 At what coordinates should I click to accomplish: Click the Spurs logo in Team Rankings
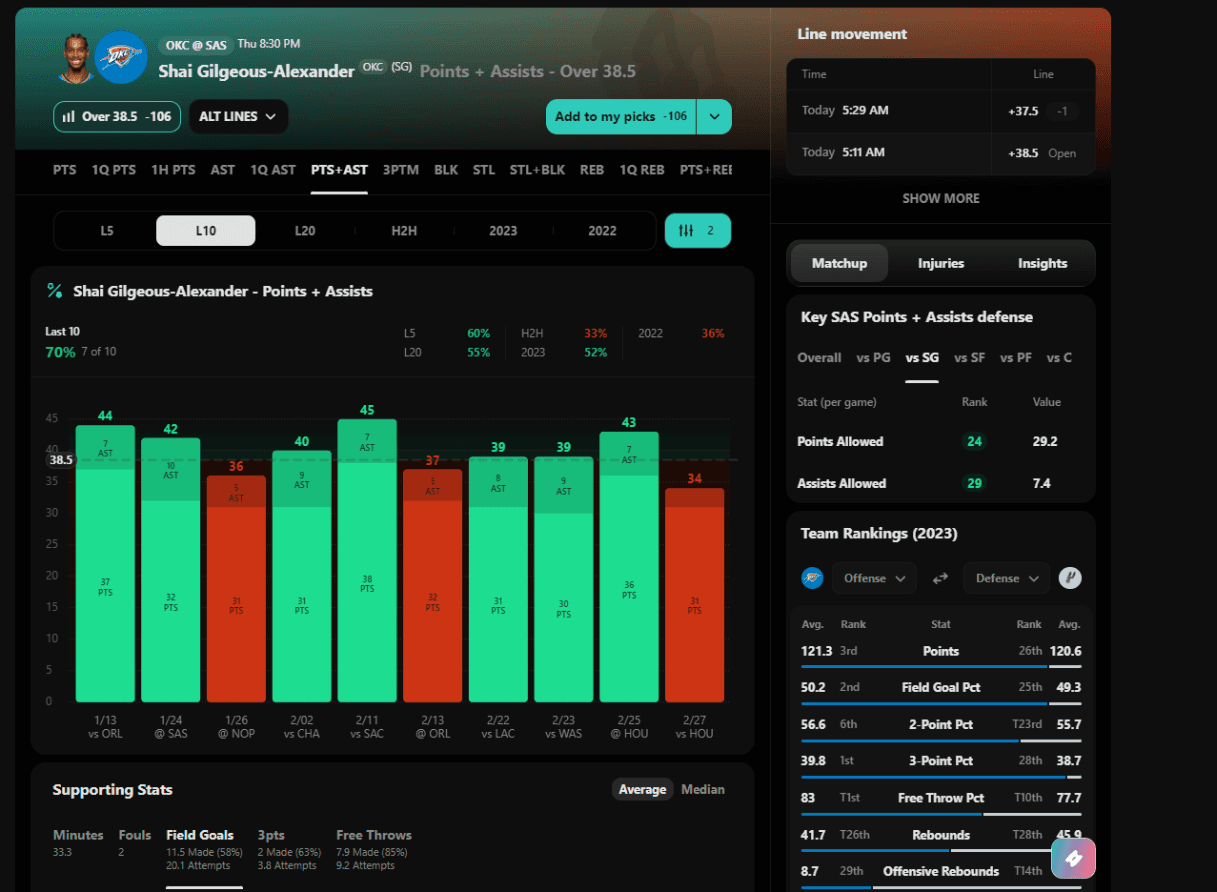click(1070, 578)
